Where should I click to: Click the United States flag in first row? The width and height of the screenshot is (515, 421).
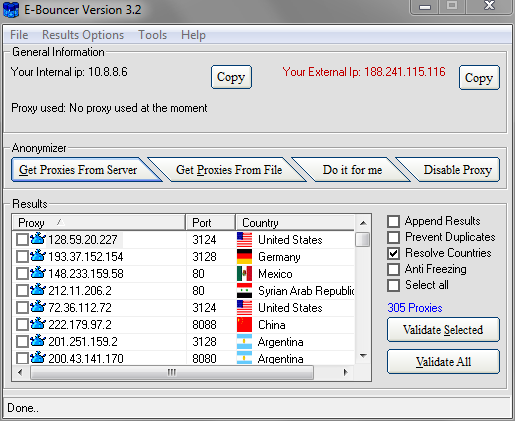(244, 240)
